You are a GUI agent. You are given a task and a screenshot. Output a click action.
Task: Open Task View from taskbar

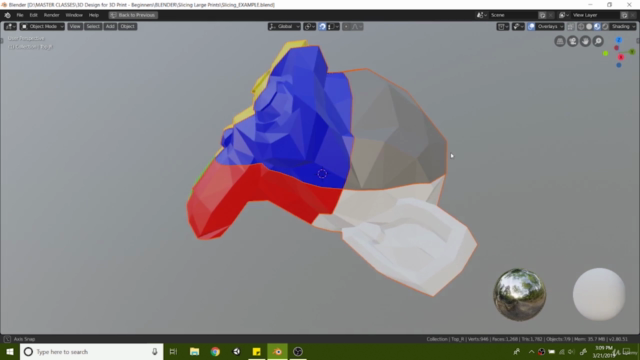[173, 352]
